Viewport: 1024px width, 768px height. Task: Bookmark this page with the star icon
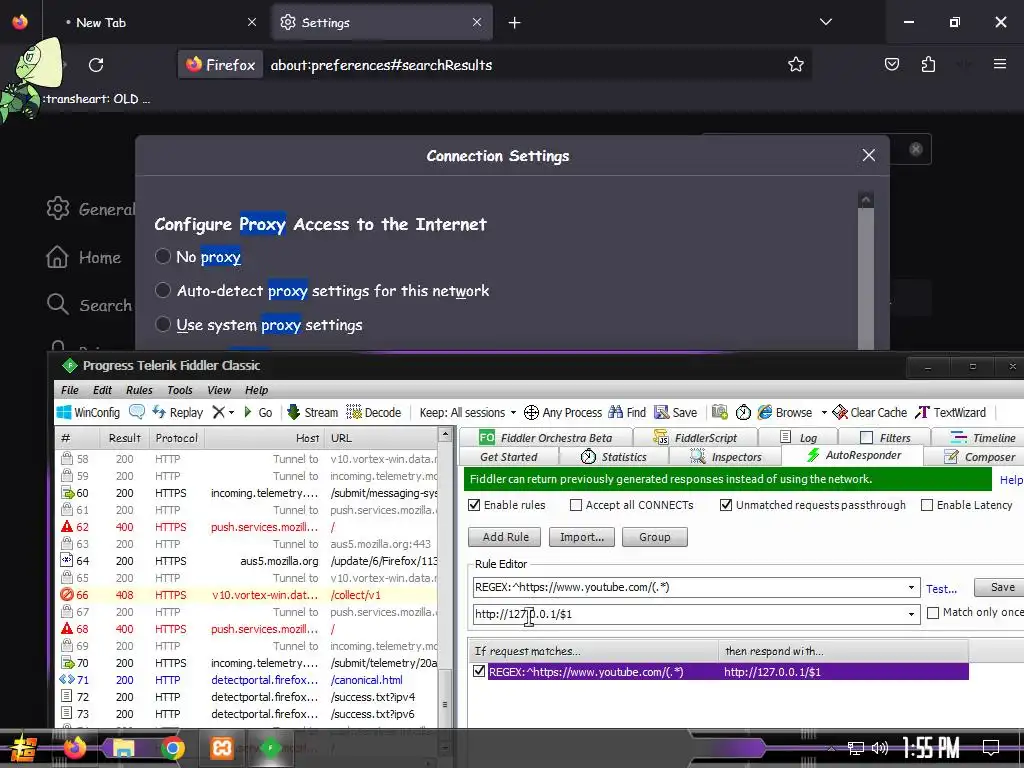pyautogui.click(x=795, y=64)
